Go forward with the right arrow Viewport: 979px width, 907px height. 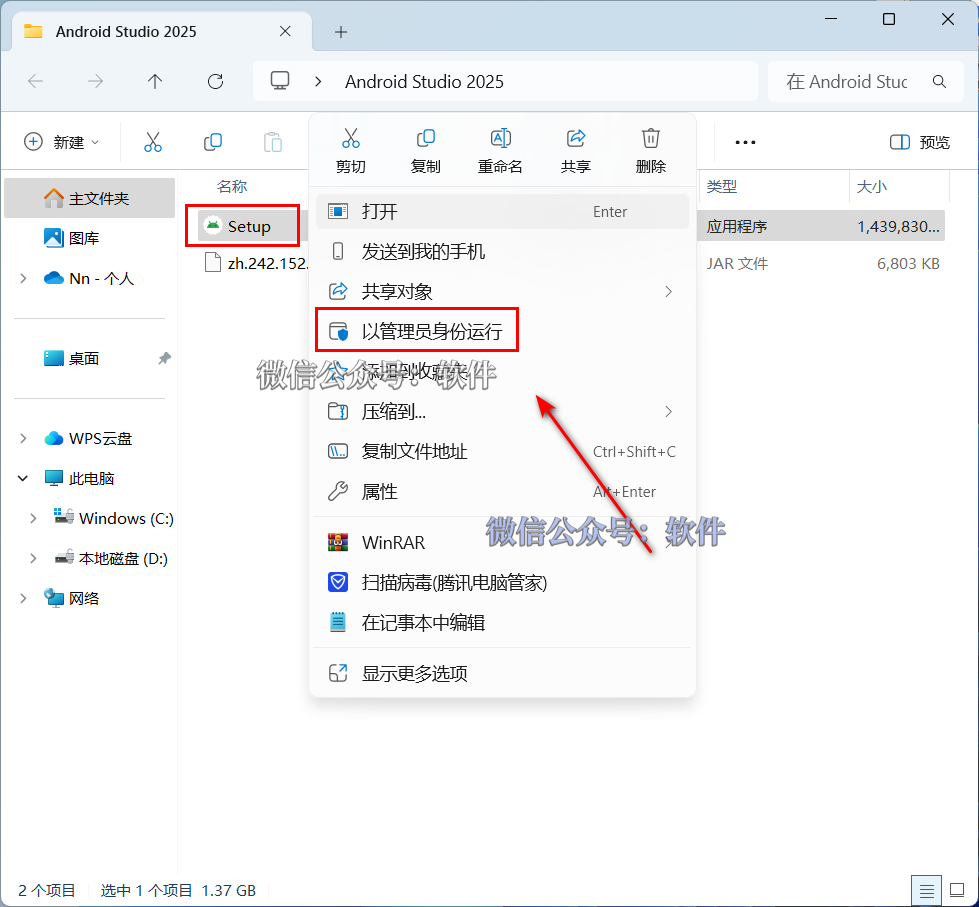pyautogui.click(x=96, y=81)
